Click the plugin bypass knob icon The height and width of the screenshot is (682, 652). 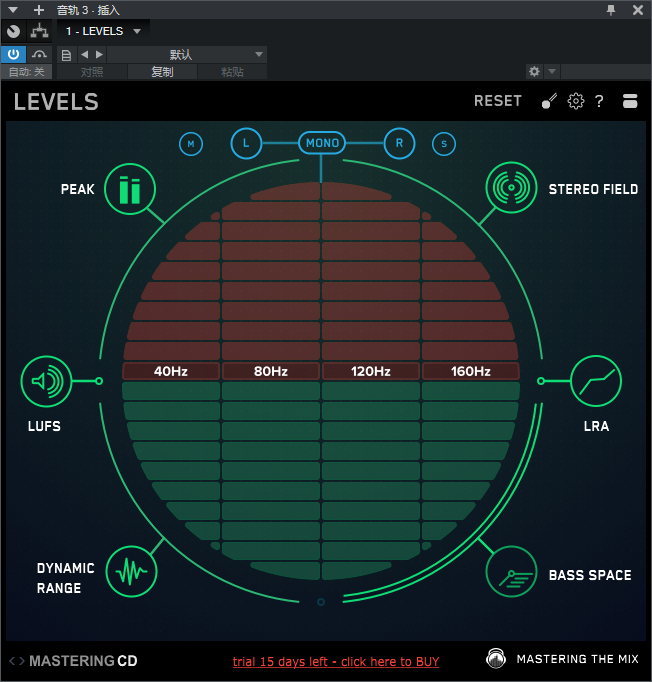pos(13,31)
